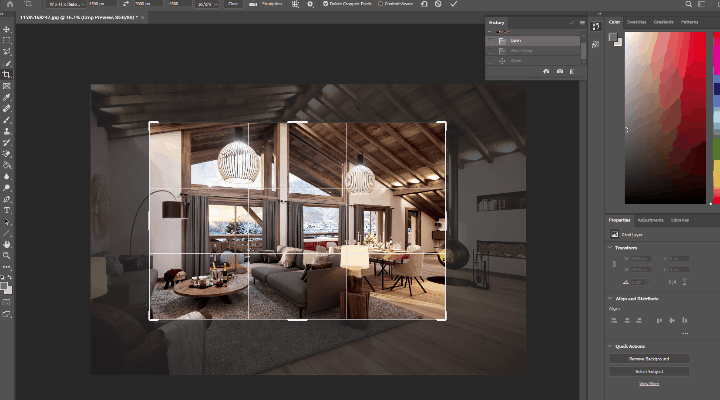
Task: Select the Crop tool in the toolbar
Action: pos(7,74)
